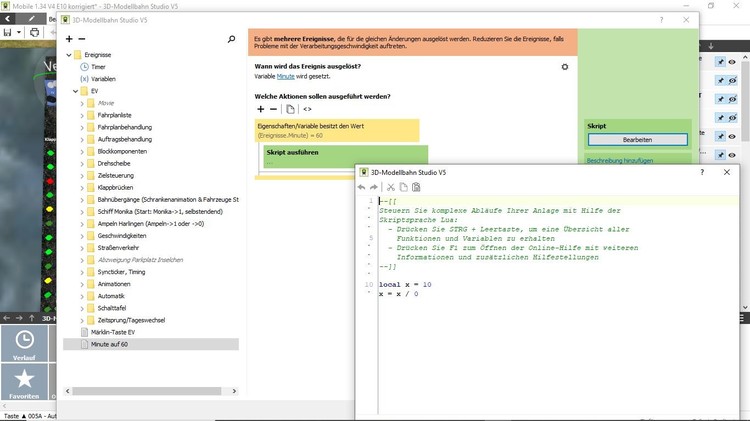Click the left arrow of the tree's horizontal scrollbar

point(67,391)
